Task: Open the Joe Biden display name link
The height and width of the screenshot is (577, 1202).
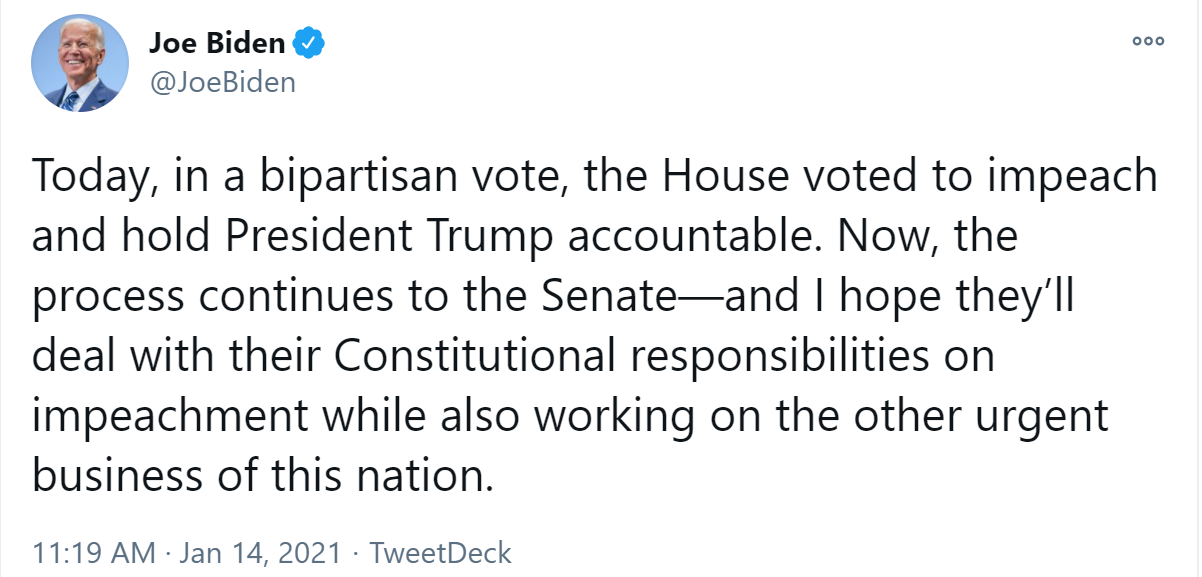Action: [218, 43]
